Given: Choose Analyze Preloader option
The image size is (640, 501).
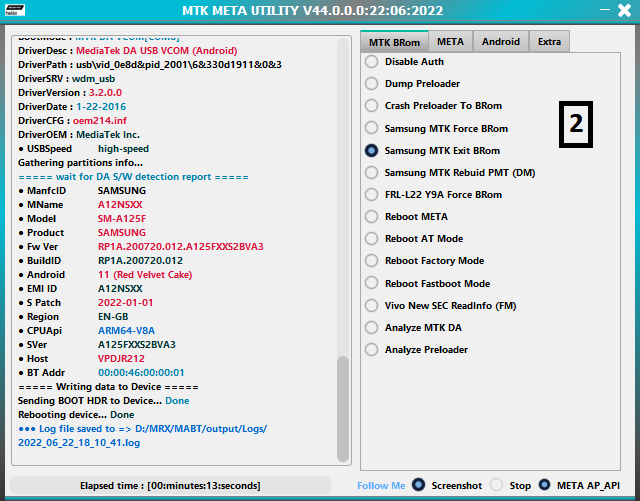Looking at the screenshot, I should (417, 350).
